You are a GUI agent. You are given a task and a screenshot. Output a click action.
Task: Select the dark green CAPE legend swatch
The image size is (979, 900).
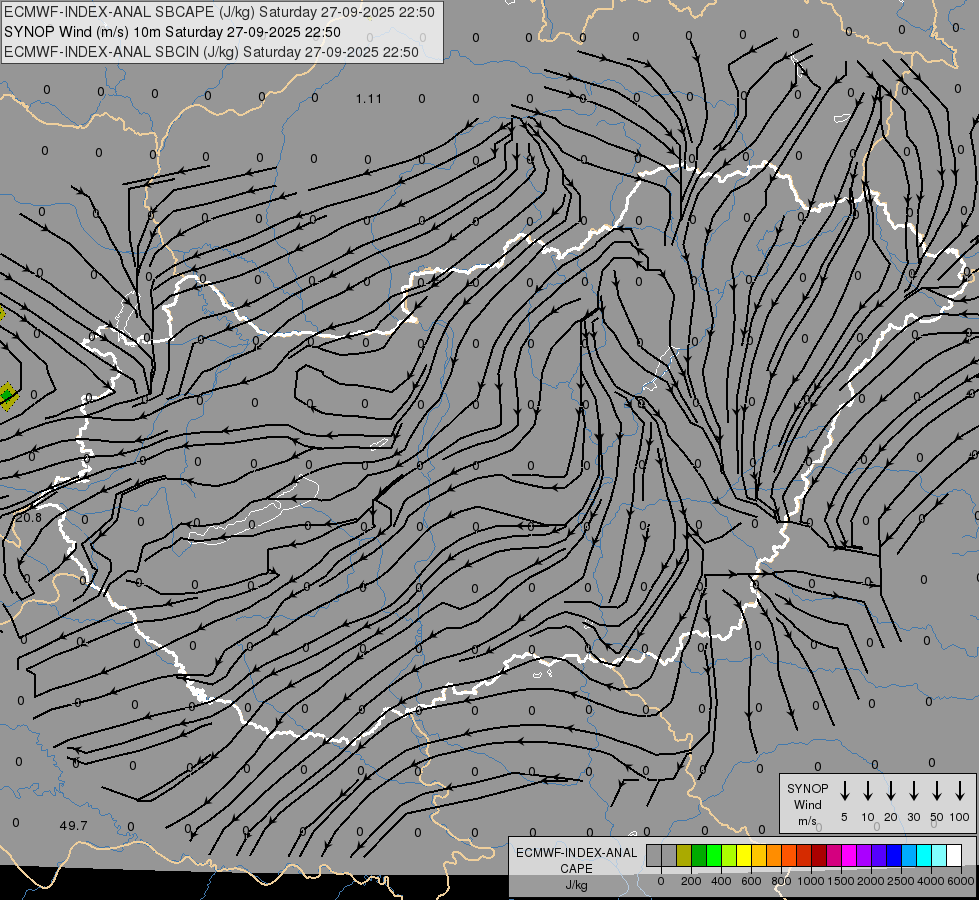(699, 855)
